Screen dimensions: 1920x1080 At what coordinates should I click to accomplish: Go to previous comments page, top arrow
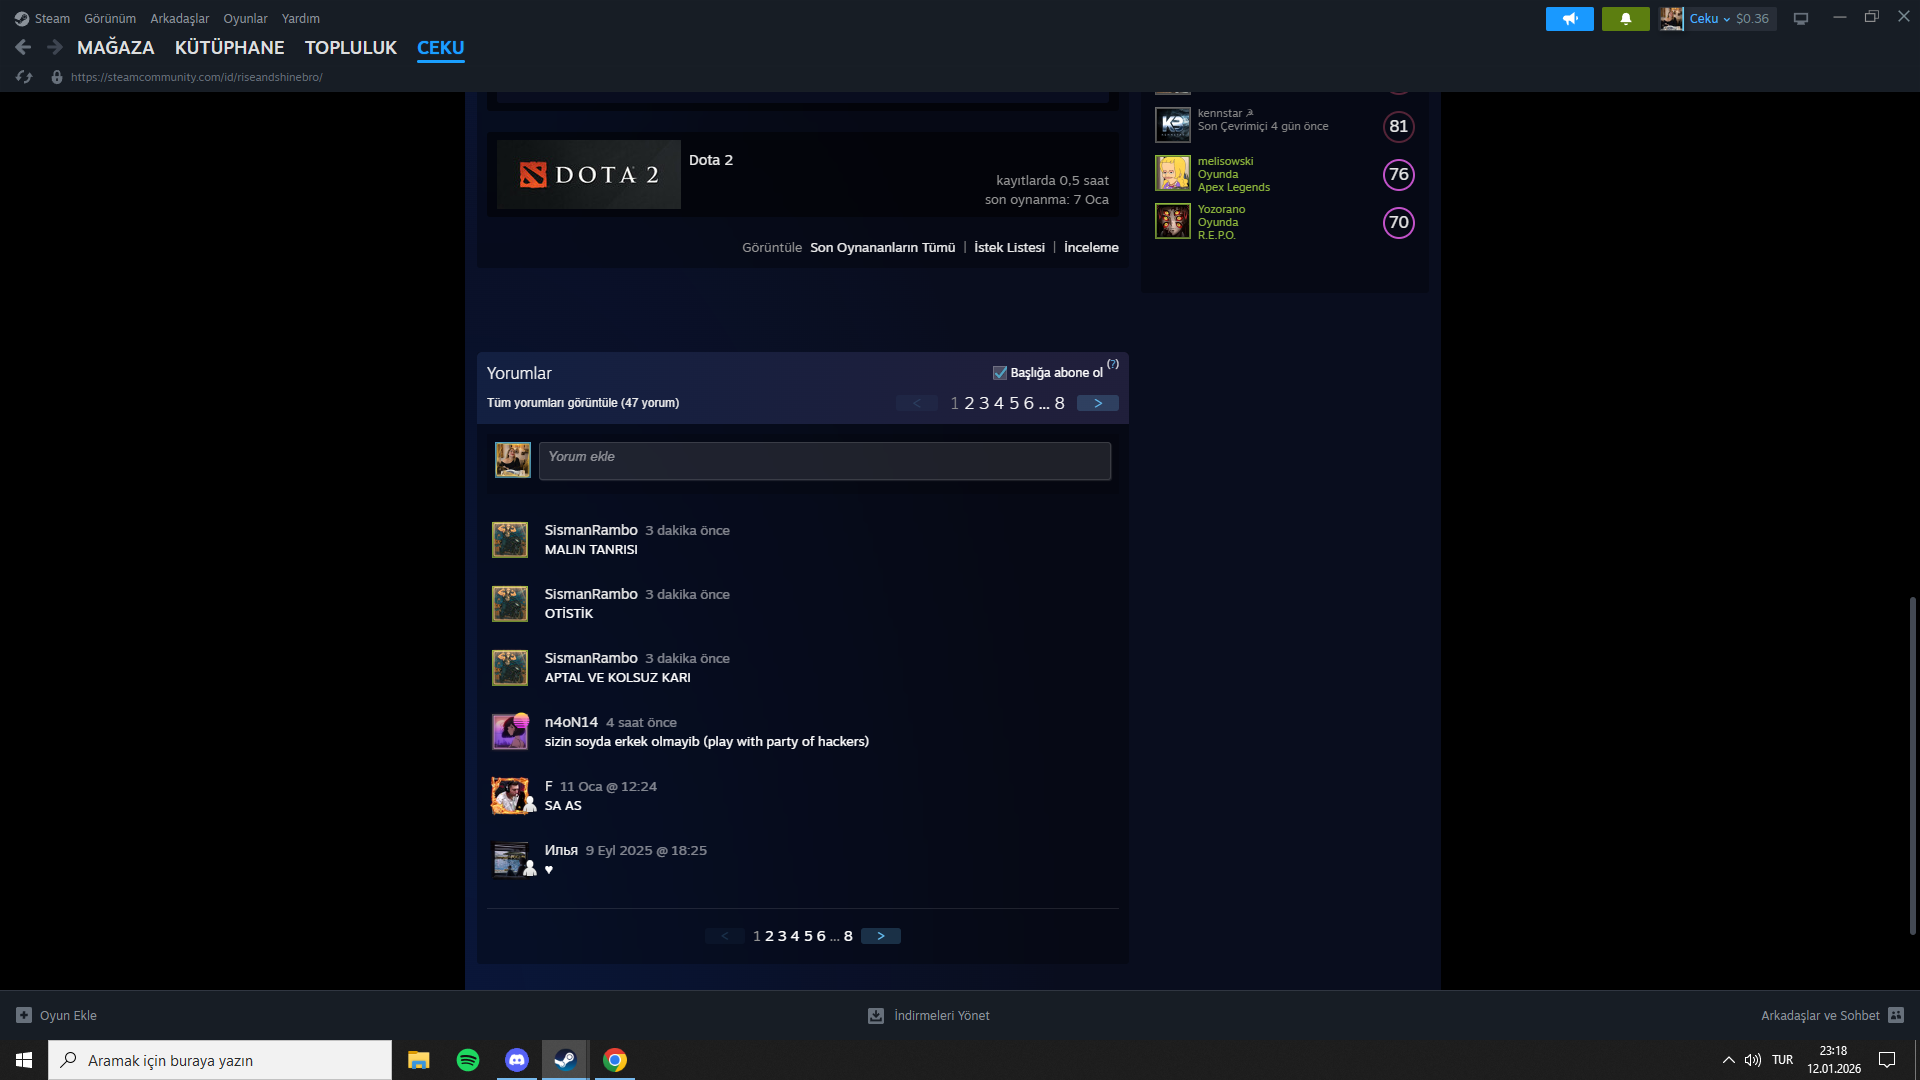pos(917,403)
